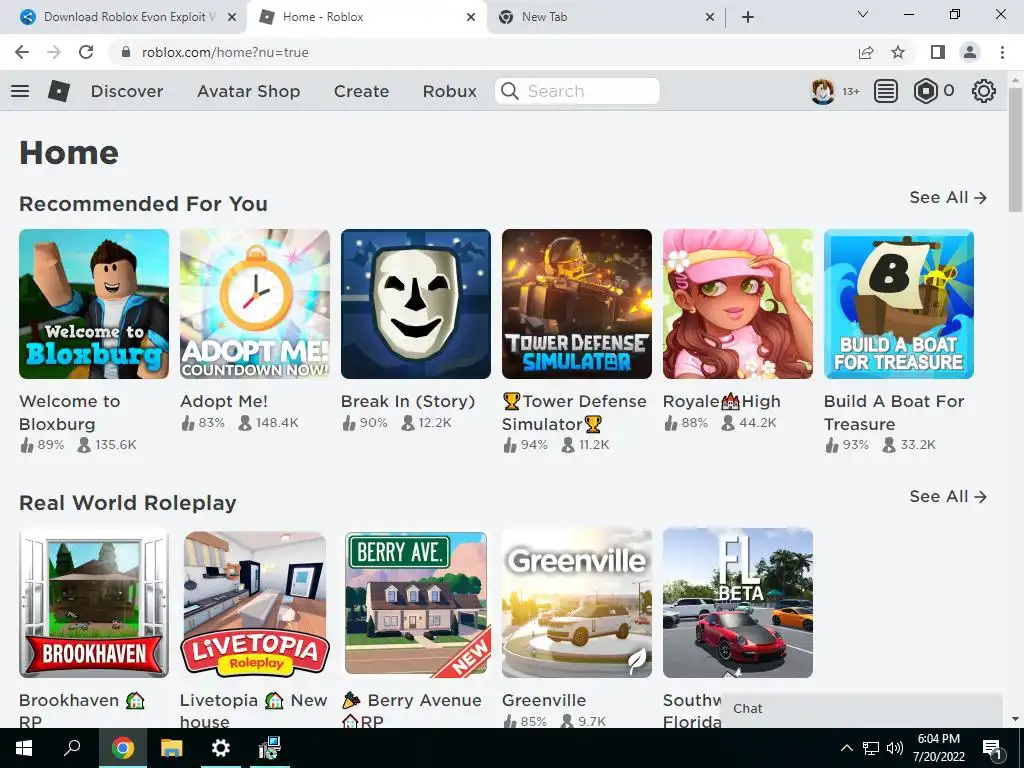Image resolution: width=1024 pixels, height=768 pixels.
Task: Open Settings from the taskbar
Action: (221, 748)
